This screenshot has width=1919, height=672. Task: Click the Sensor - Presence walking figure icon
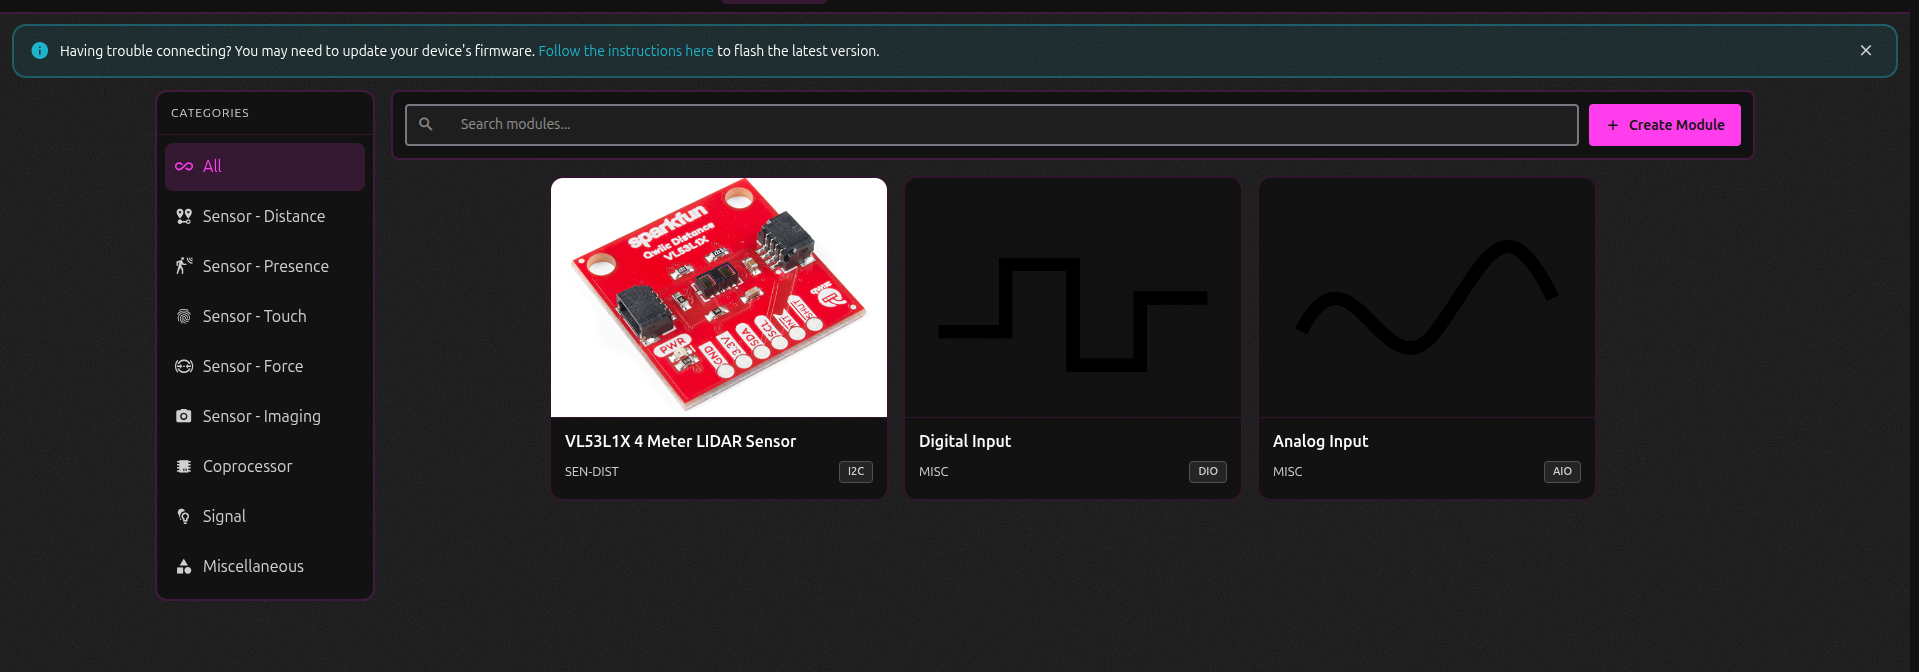click(x=184, y=266)
